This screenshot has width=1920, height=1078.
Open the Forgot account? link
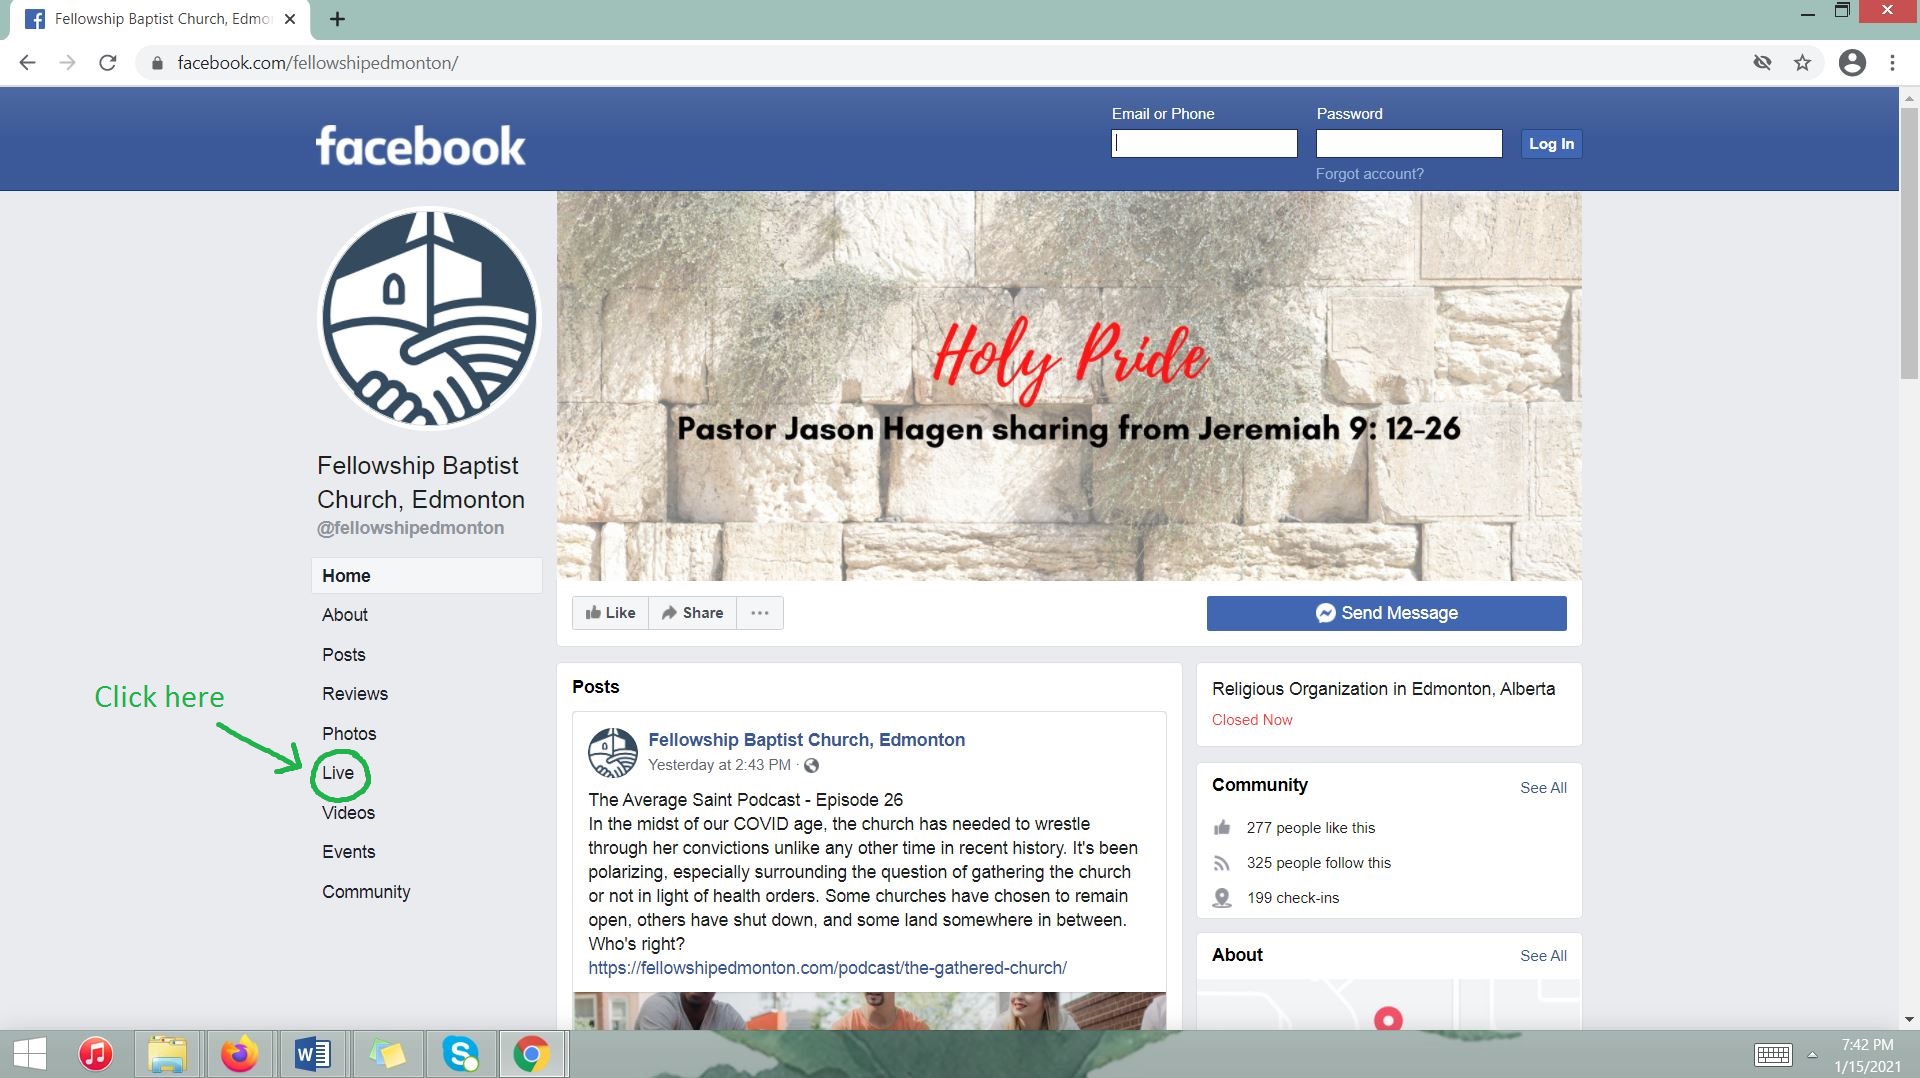point(1369,174)
